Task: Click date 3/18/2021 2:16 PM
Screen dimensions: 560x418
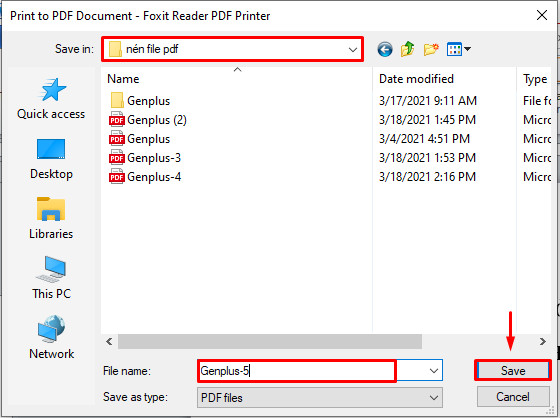Action: coord(427,177)
